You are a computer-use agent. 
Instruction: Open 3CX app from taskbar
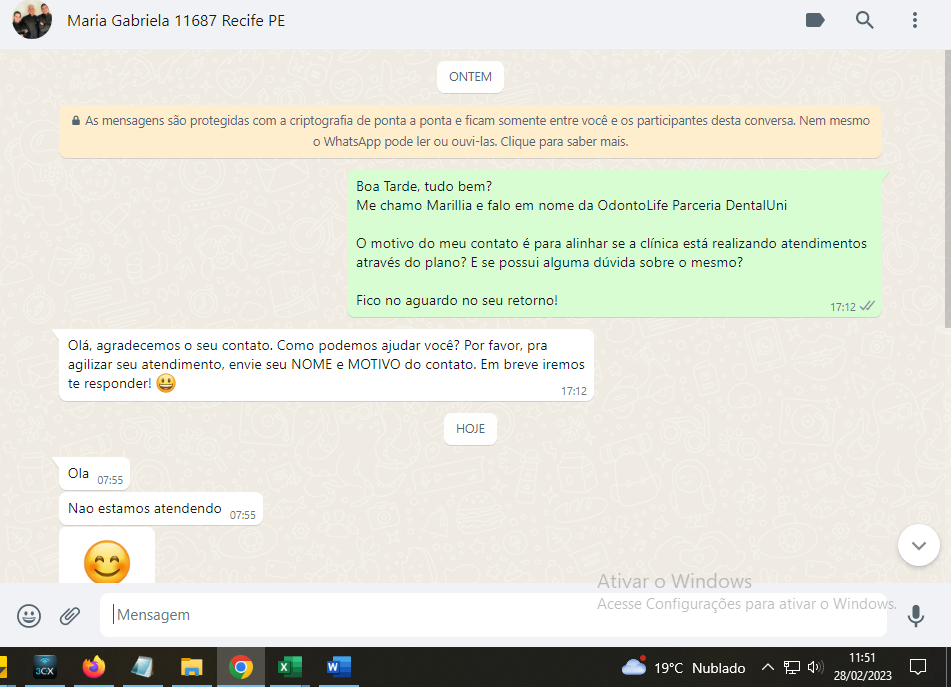click(44, 667)
